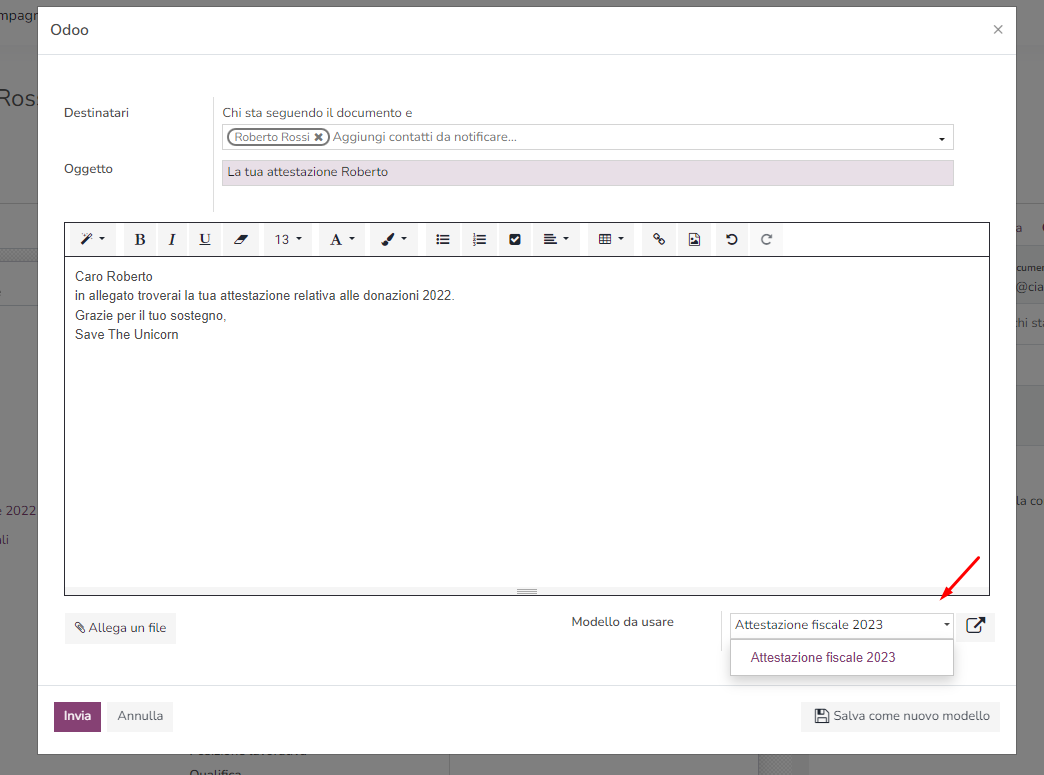Open the magic wand style menu

point(89,239)
